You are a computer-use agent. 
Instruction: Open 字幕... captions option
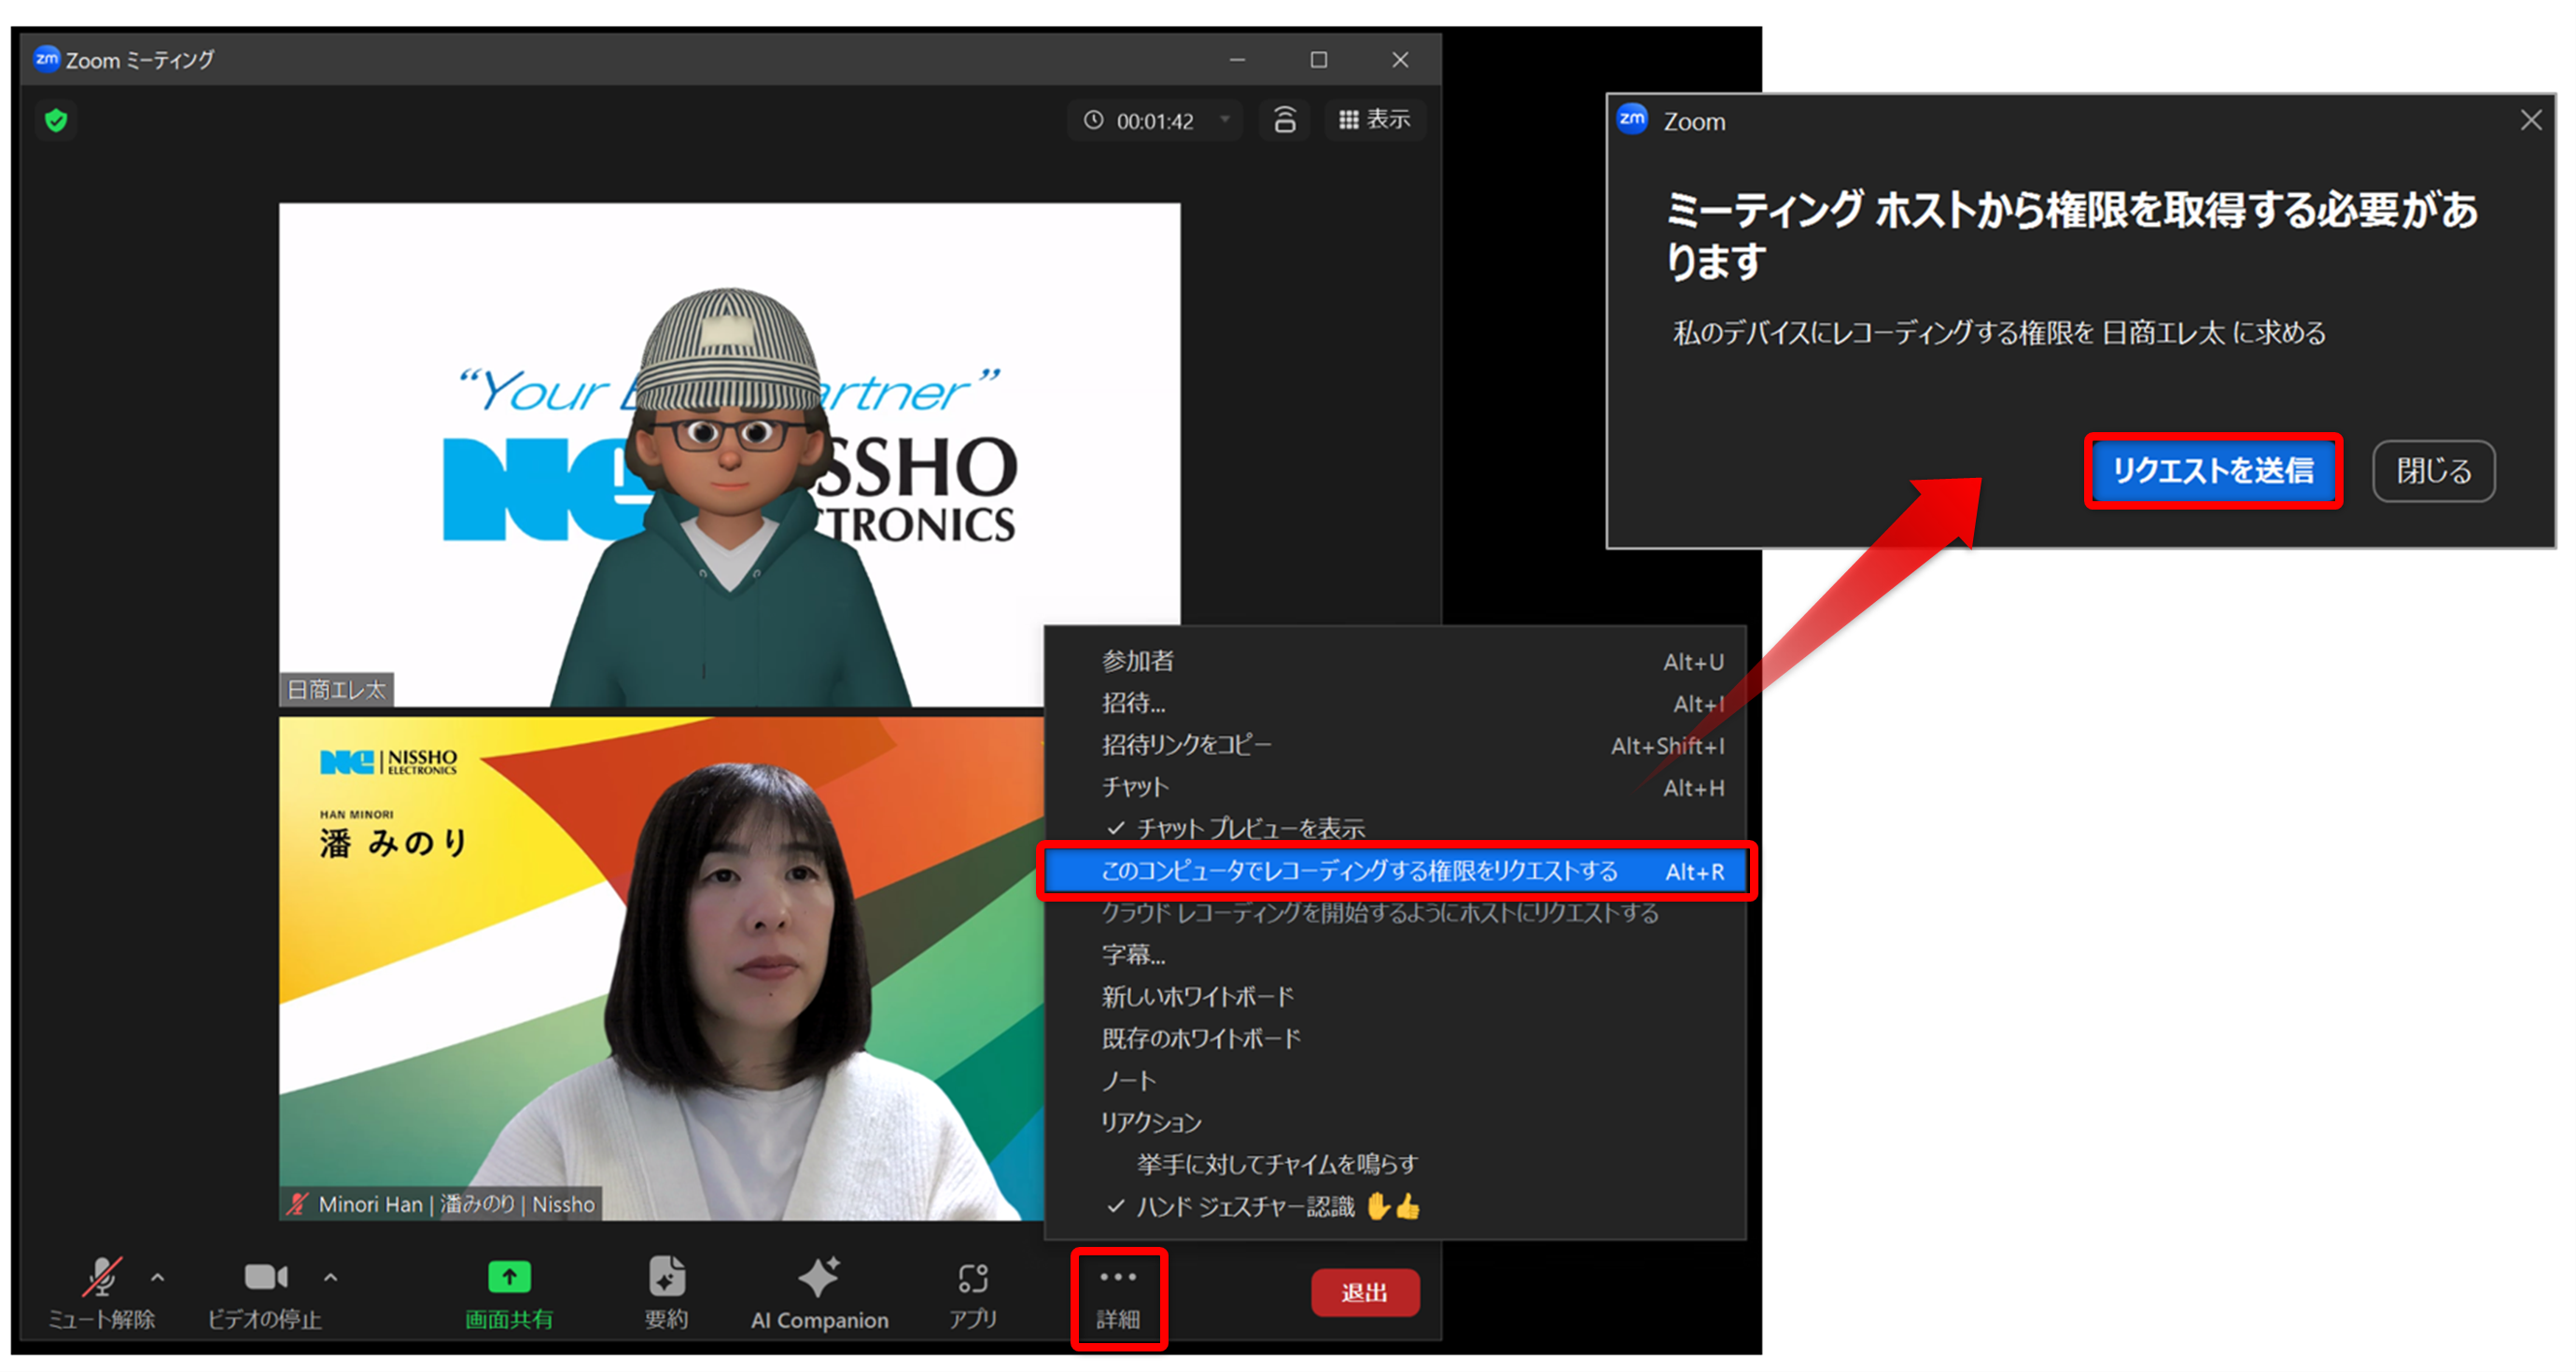pyautogui.click(x=1395, y=955)
